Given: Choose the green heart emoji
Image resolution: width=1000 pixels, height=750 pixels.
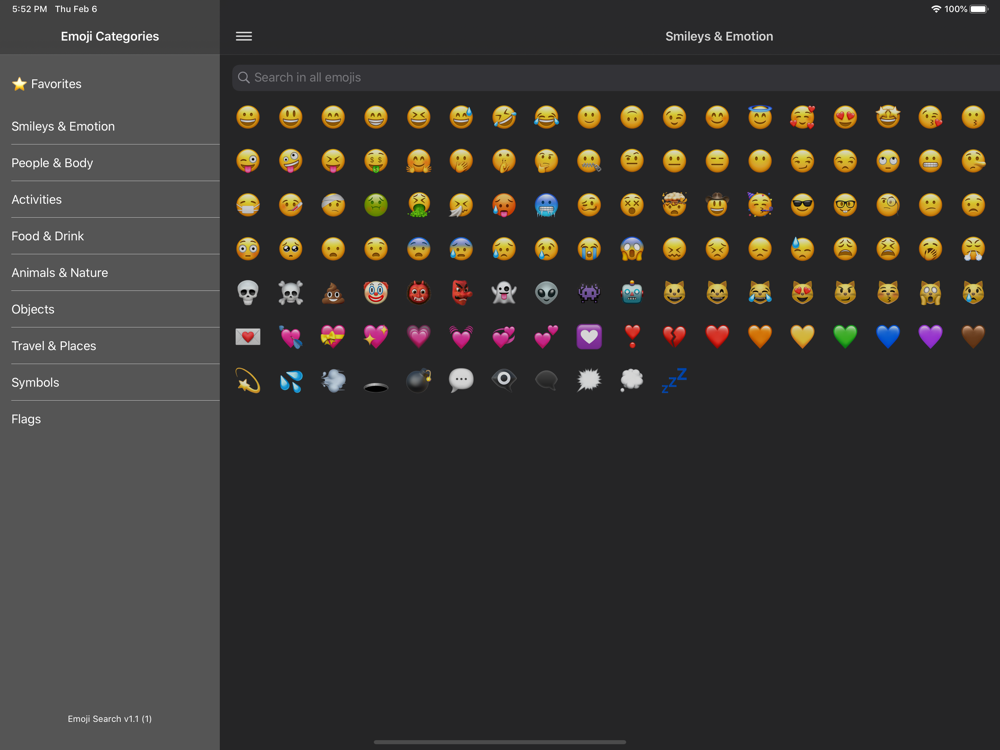Looking at the screenshot, I should (845, 336).
